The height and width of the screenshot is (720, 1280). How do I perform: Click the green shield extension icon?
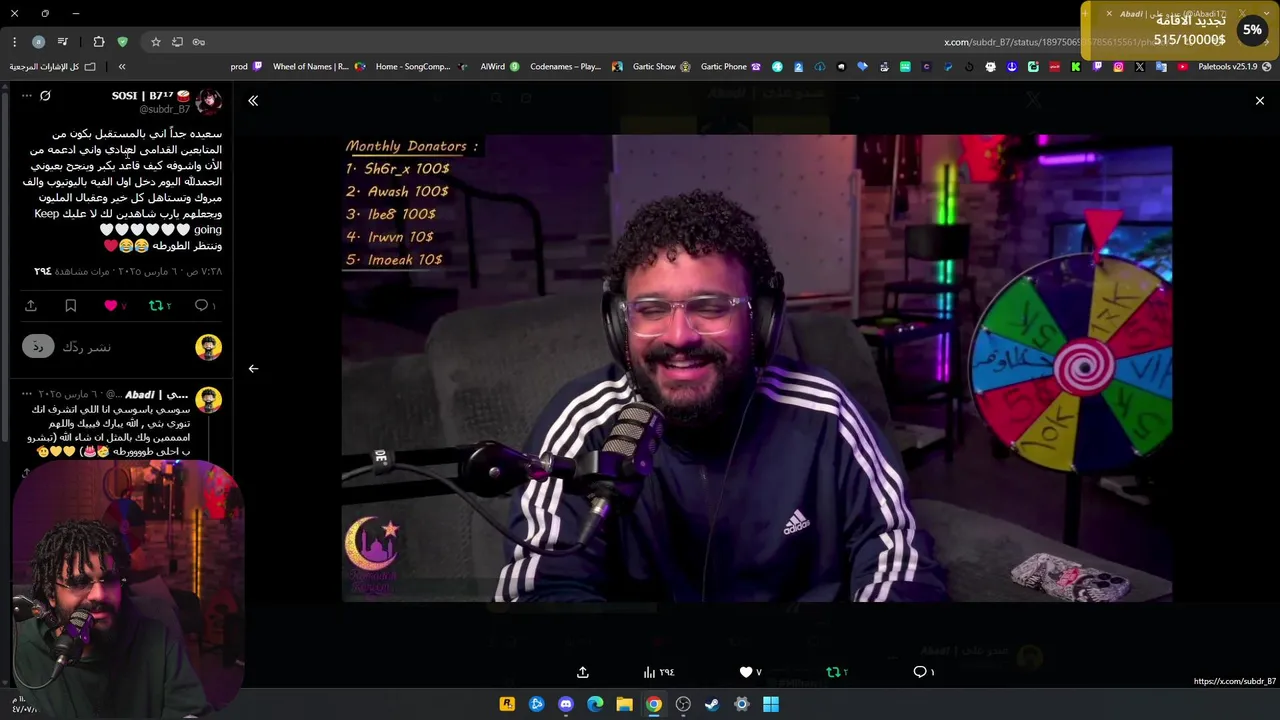[122, 42]
